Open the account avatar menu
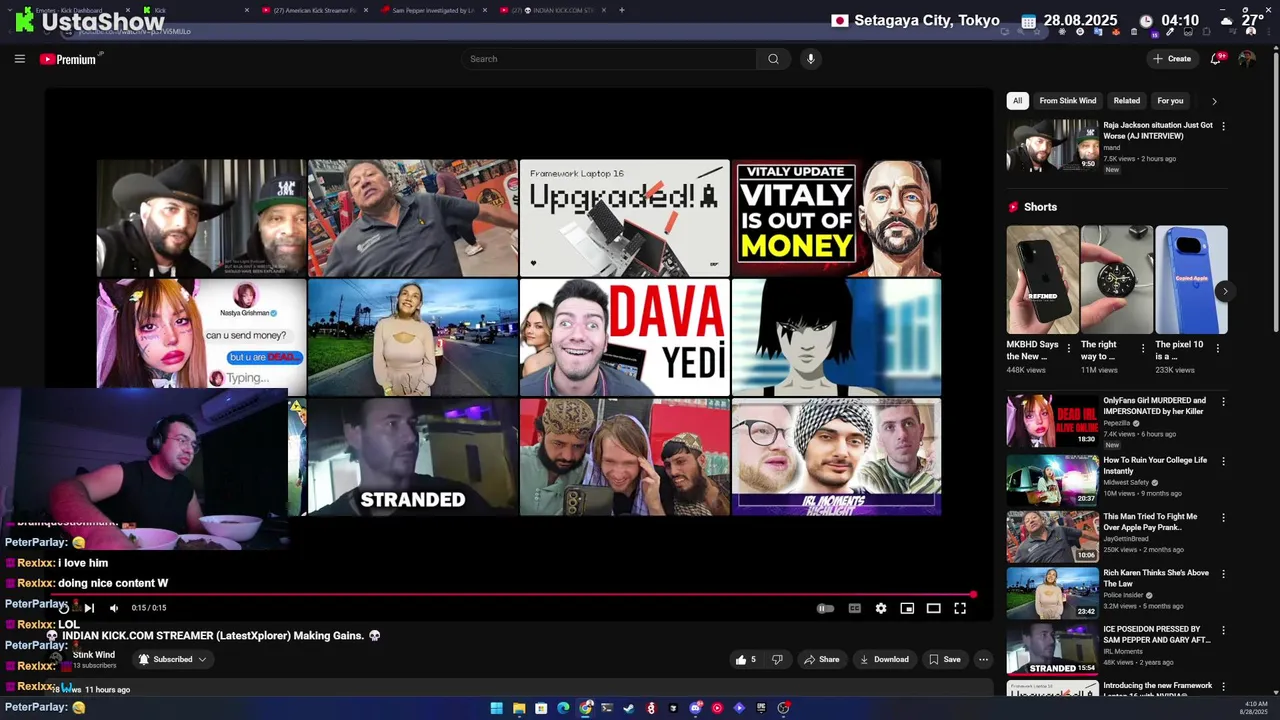The height and width of the screenshot is (720, 1280). (x=1246, y=59)
